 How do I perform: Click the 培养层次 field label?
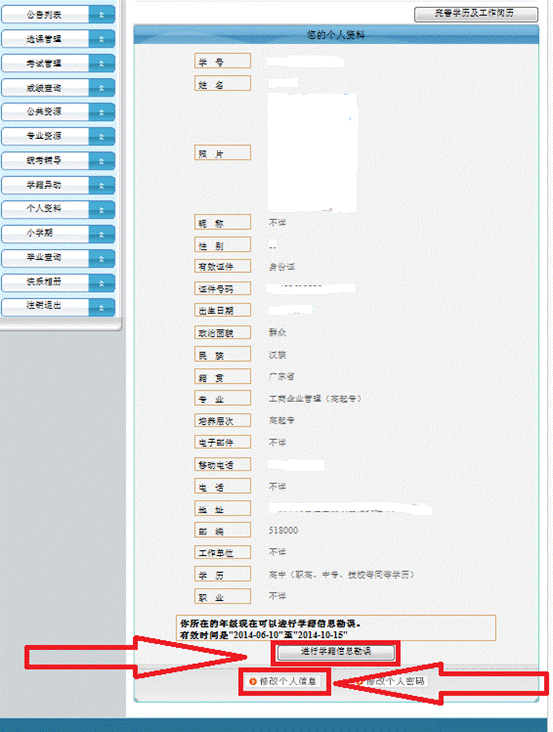click(x=223, y=420)
